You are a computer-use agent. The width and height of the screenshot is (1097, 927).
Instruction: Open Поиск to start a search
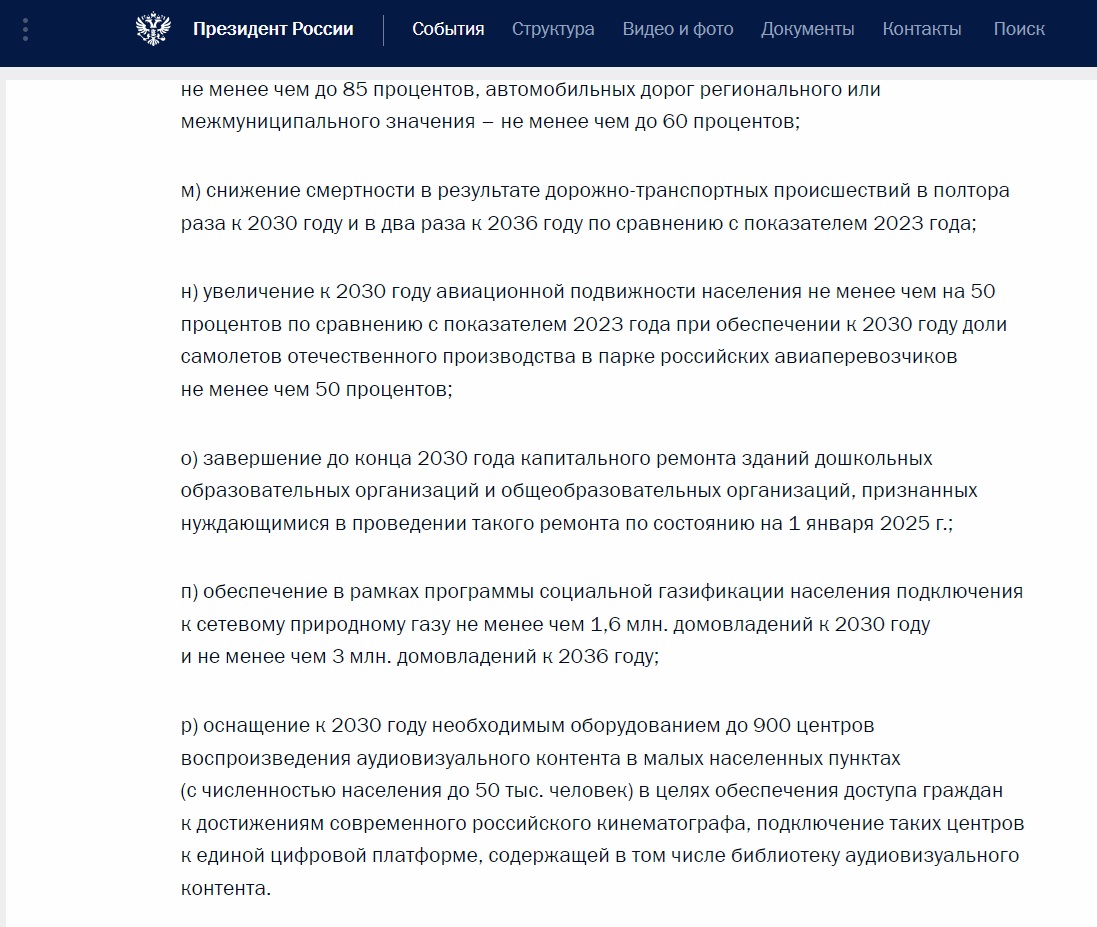[1018, 30]
